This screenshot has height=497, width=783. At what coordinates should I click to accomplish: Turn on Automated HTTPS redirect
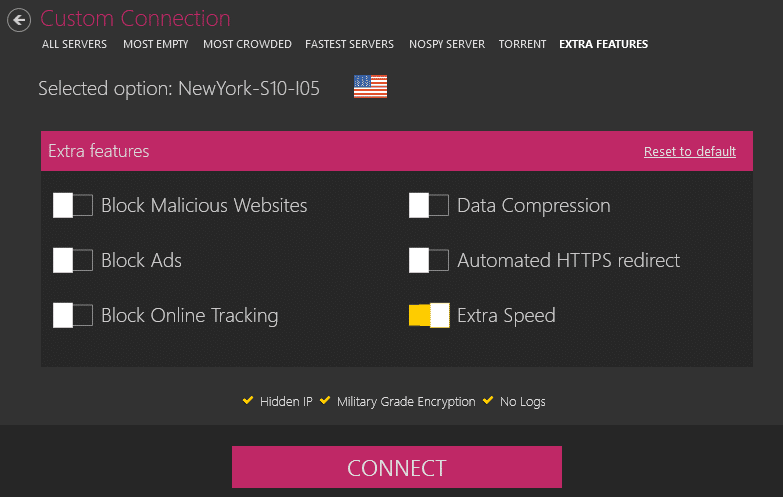[428, 260]
